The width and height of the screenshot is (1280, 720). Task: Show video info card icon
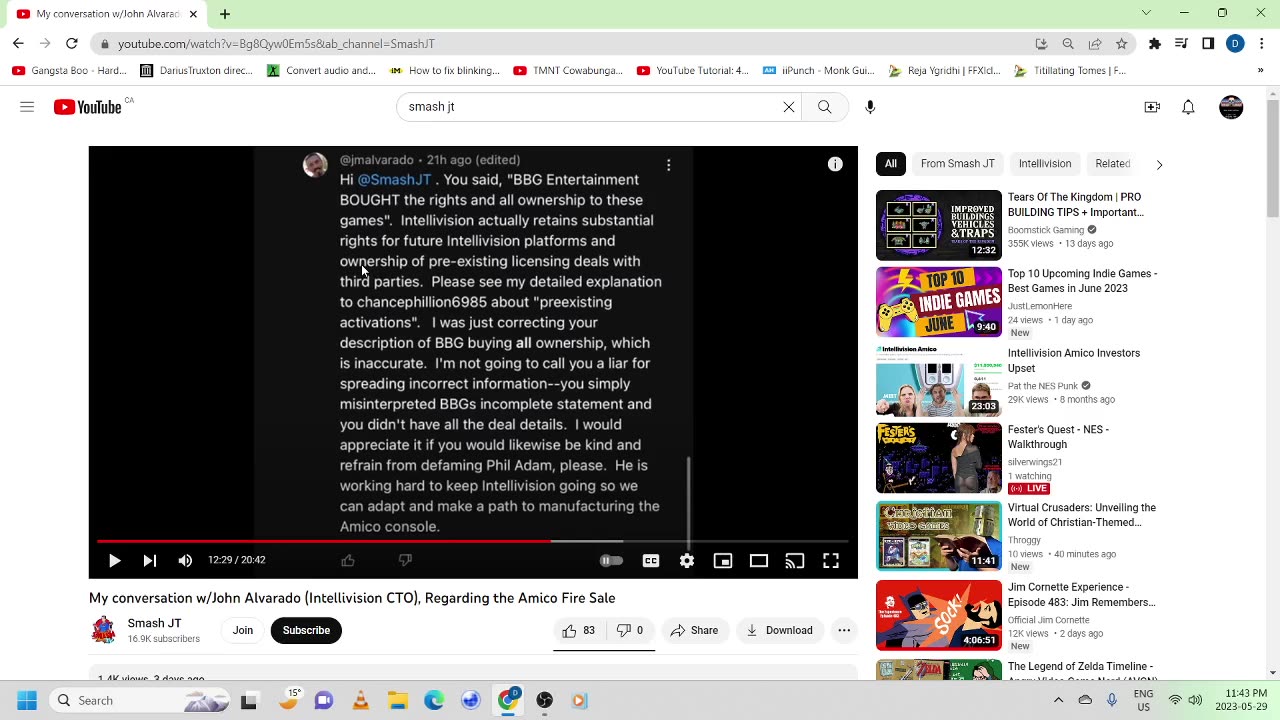coord(835,164)
